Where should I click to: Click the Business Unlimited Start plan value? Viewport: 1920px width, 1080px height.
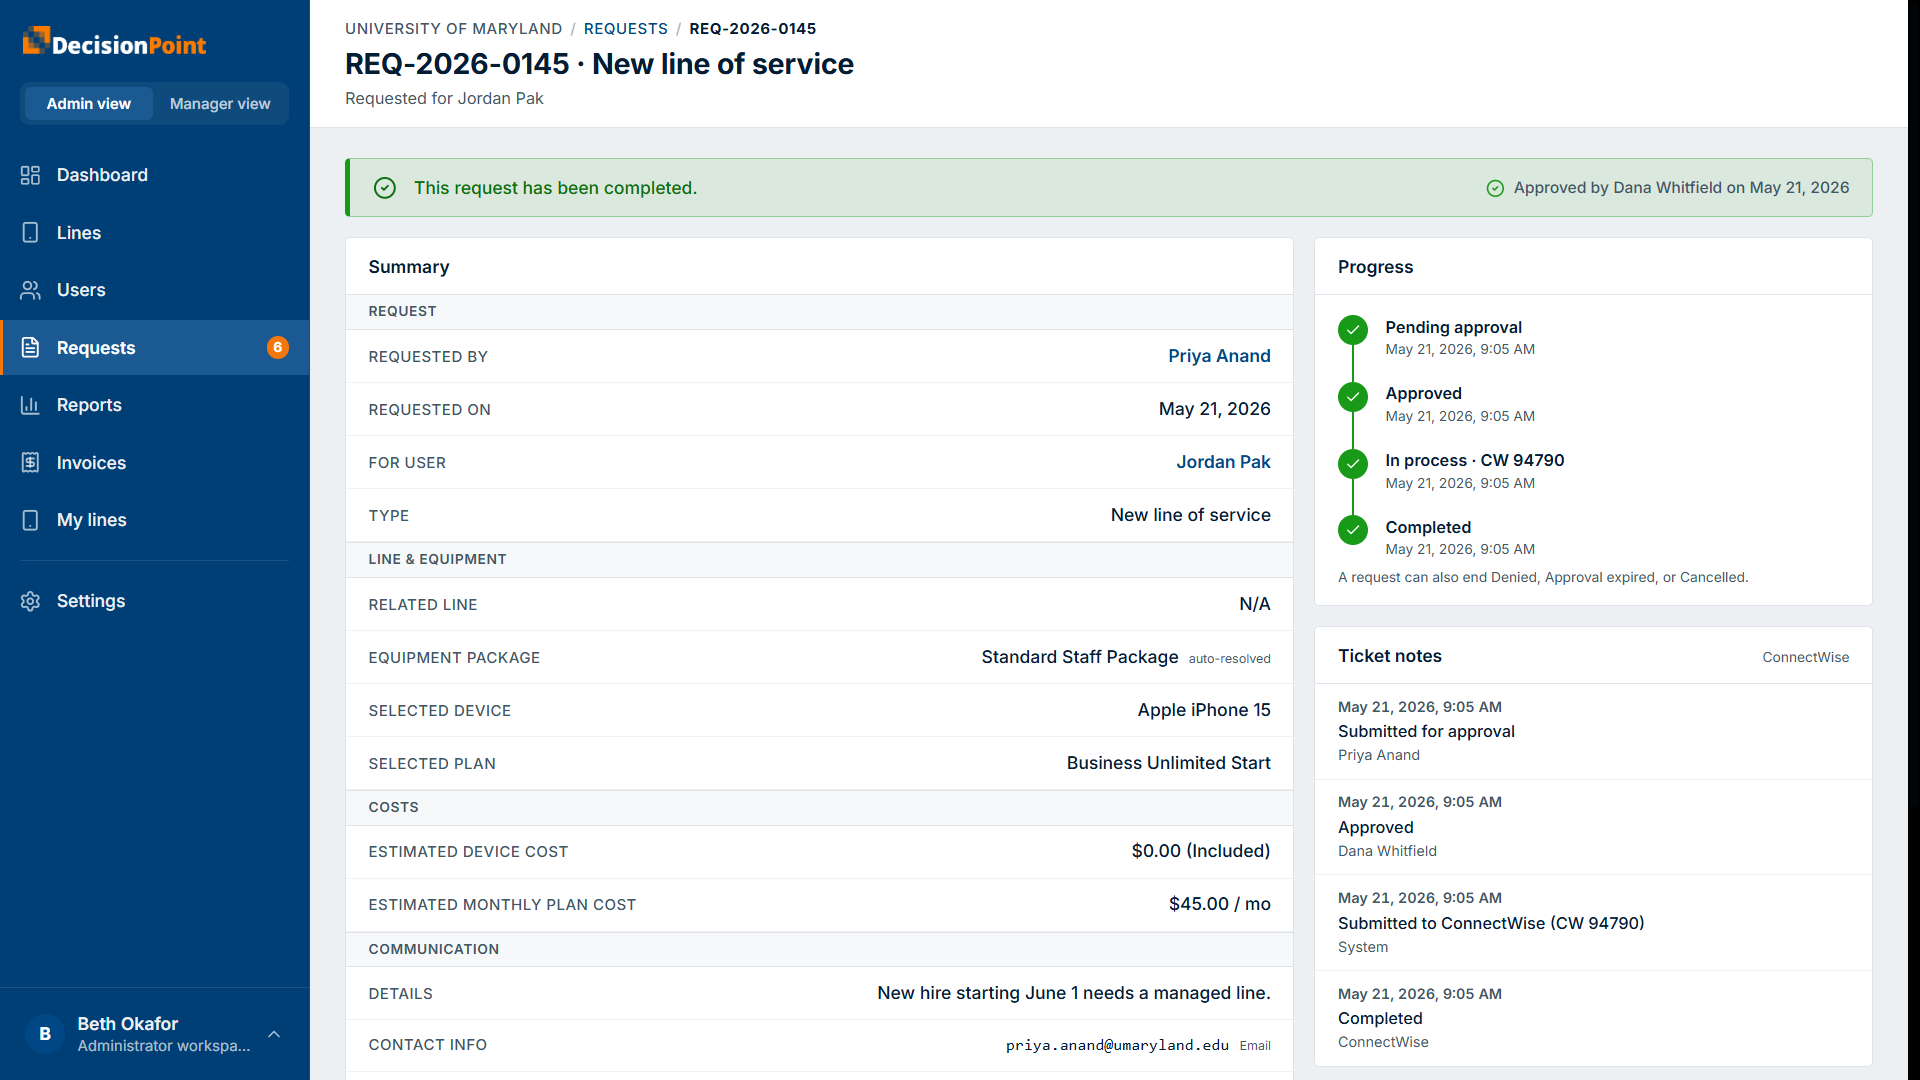(x=1168, y=763)
